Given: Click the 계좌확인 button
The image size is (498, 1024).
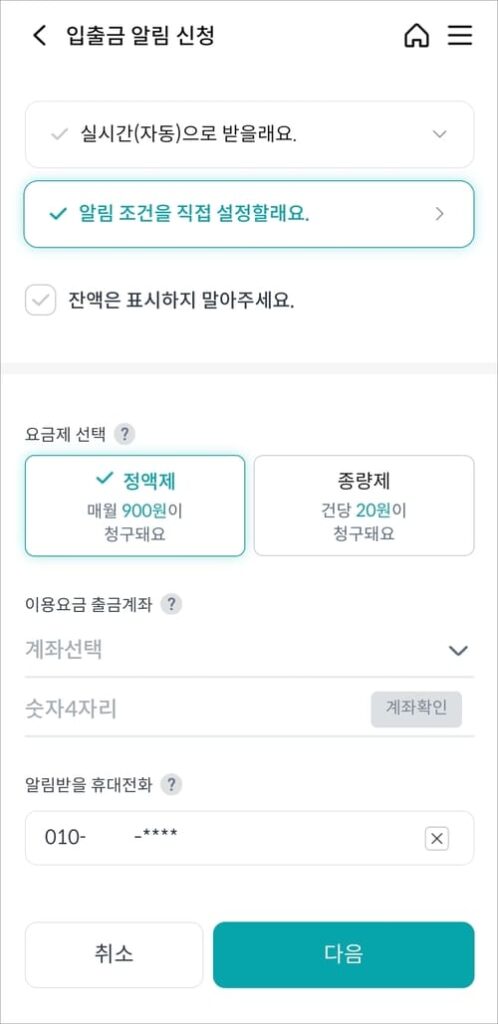Looking at the screenshot, I should coord(416,709).
